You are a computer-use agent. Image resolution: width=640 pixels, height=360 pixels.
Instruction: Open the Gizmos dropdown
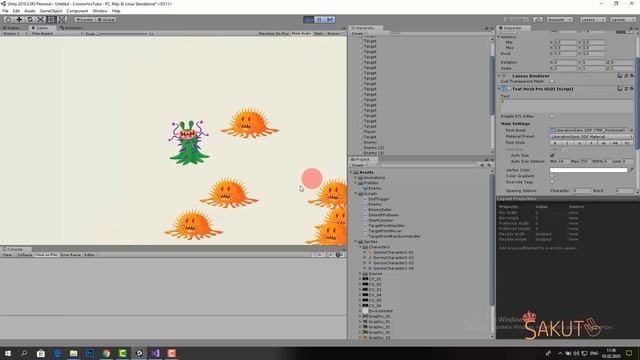[x=335, y=33]
